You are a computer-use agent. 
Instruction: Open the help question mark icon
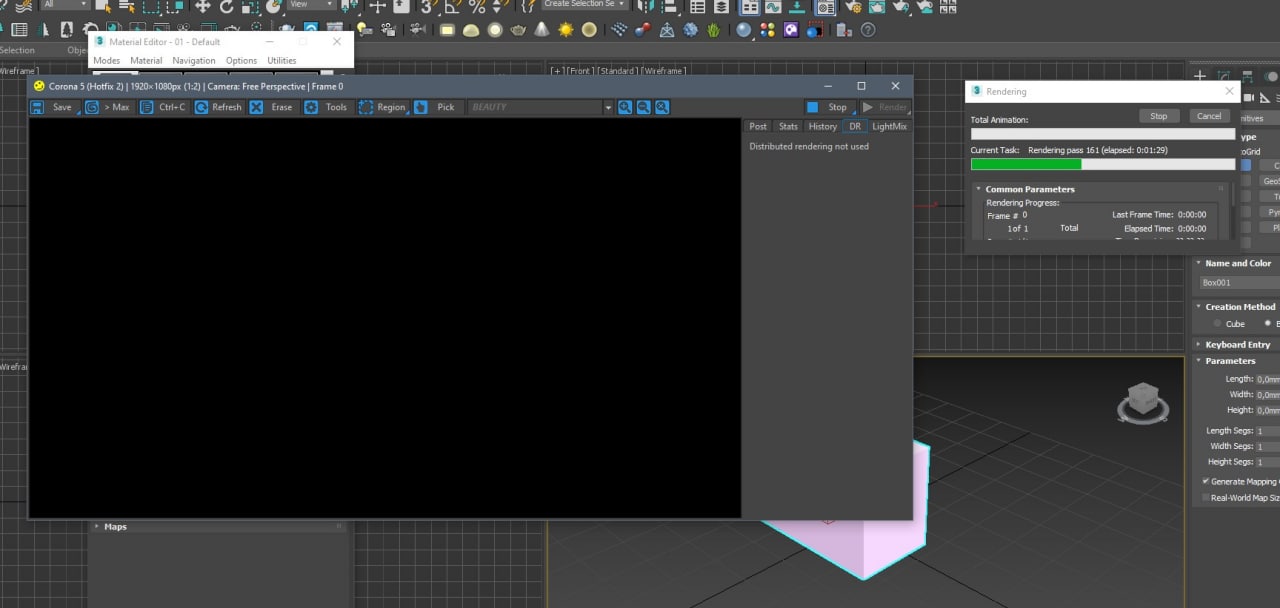pos(867,30)
